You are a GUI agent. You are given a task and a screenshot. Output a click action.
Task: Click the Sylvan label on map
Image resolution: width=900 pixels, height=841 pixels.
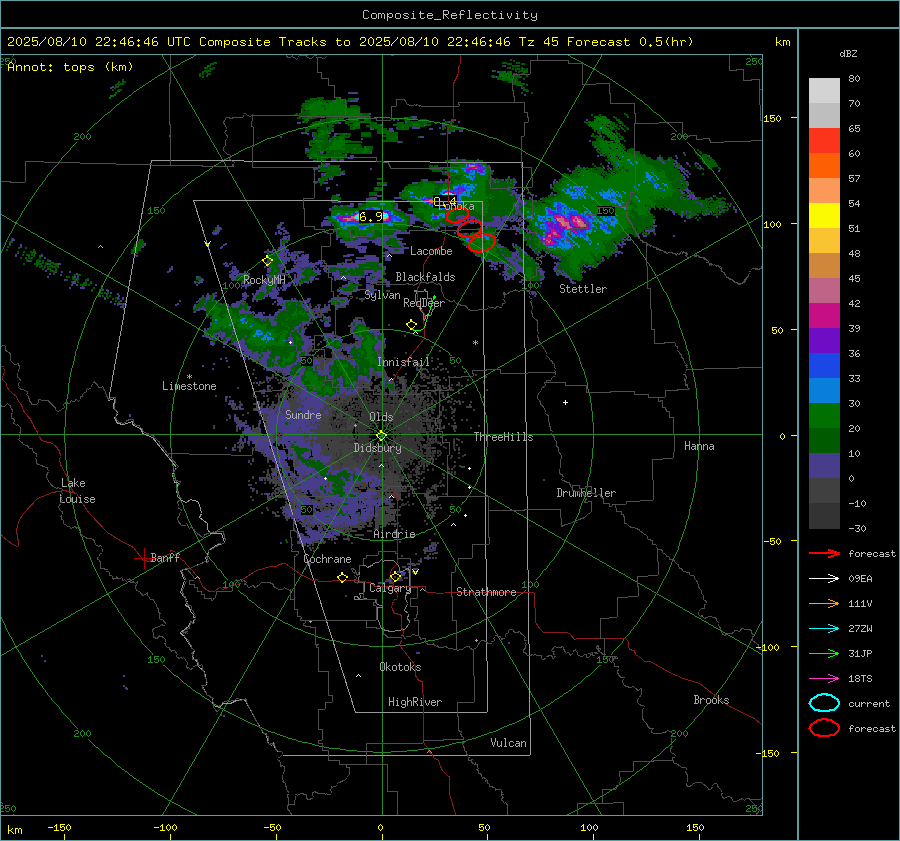pos(382,295)
